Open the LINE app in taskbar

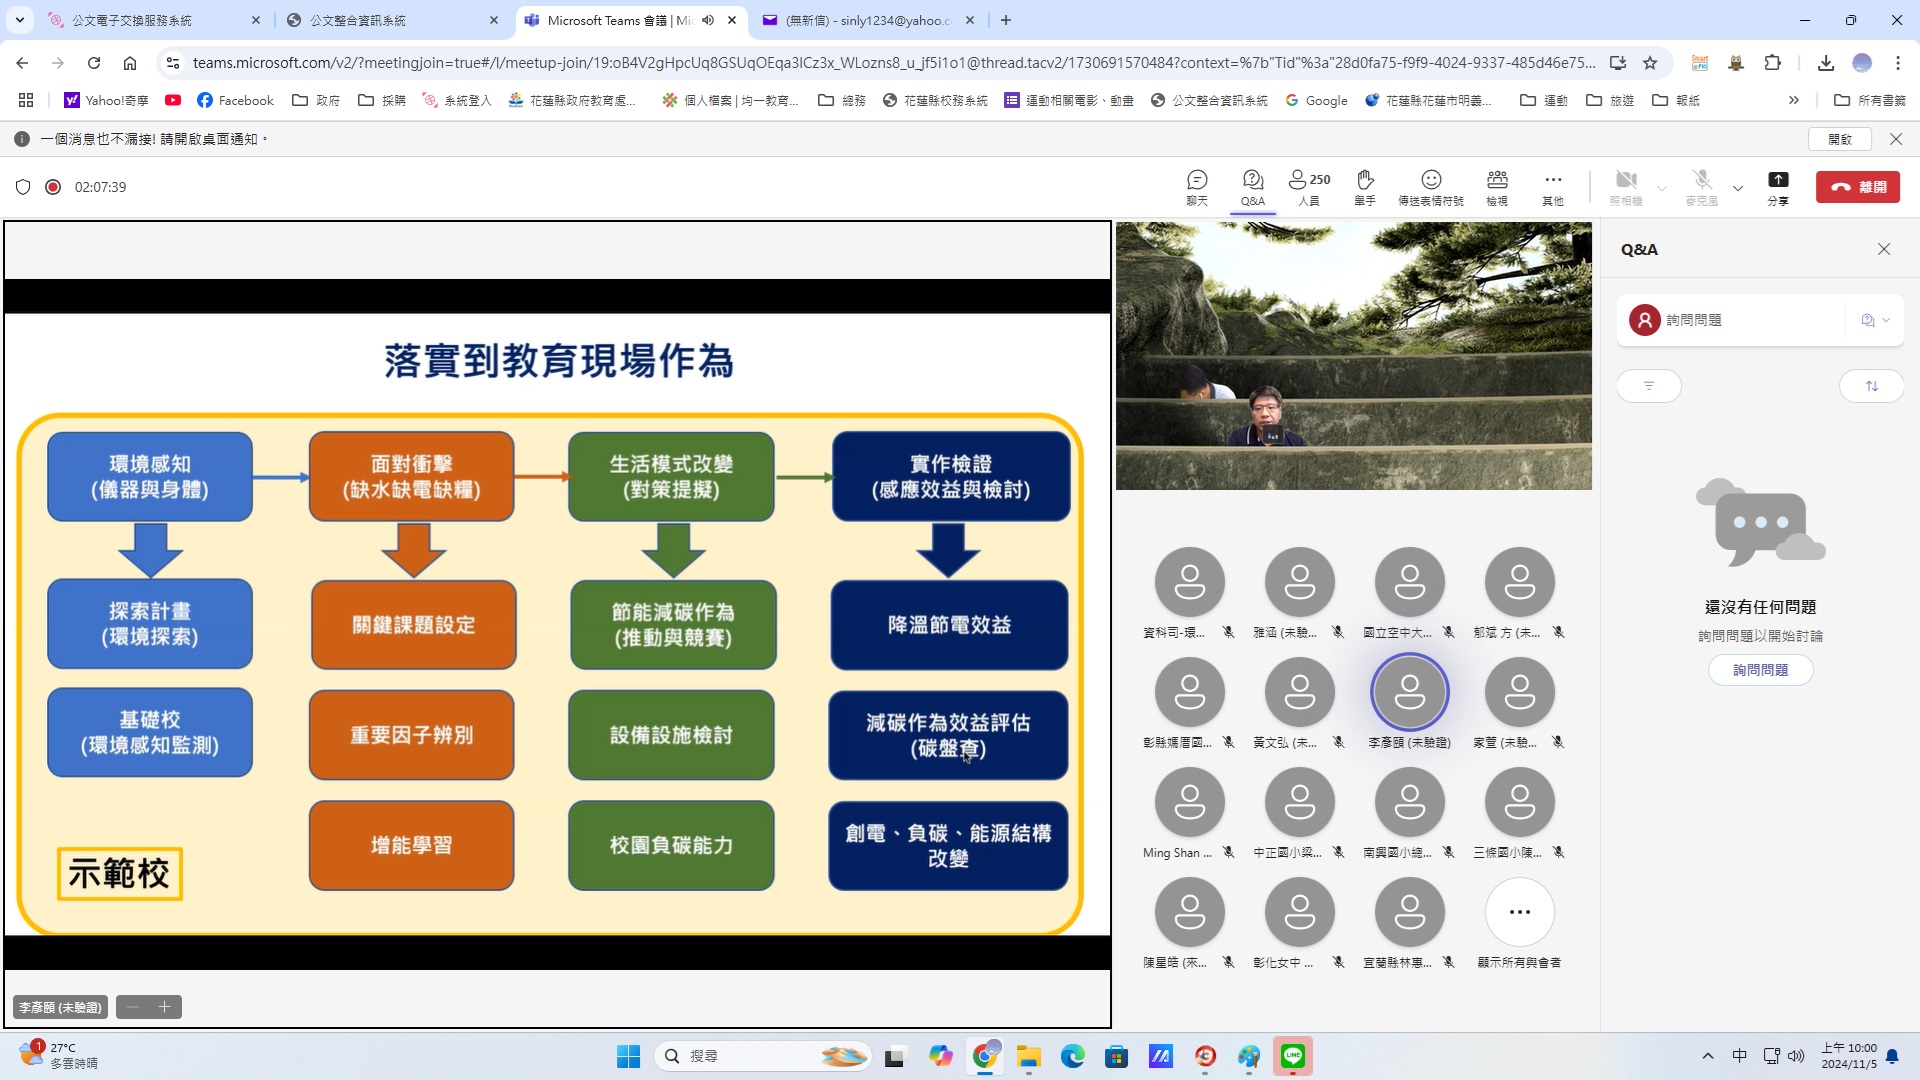pyautogui.click(x=1293, y=1056)
